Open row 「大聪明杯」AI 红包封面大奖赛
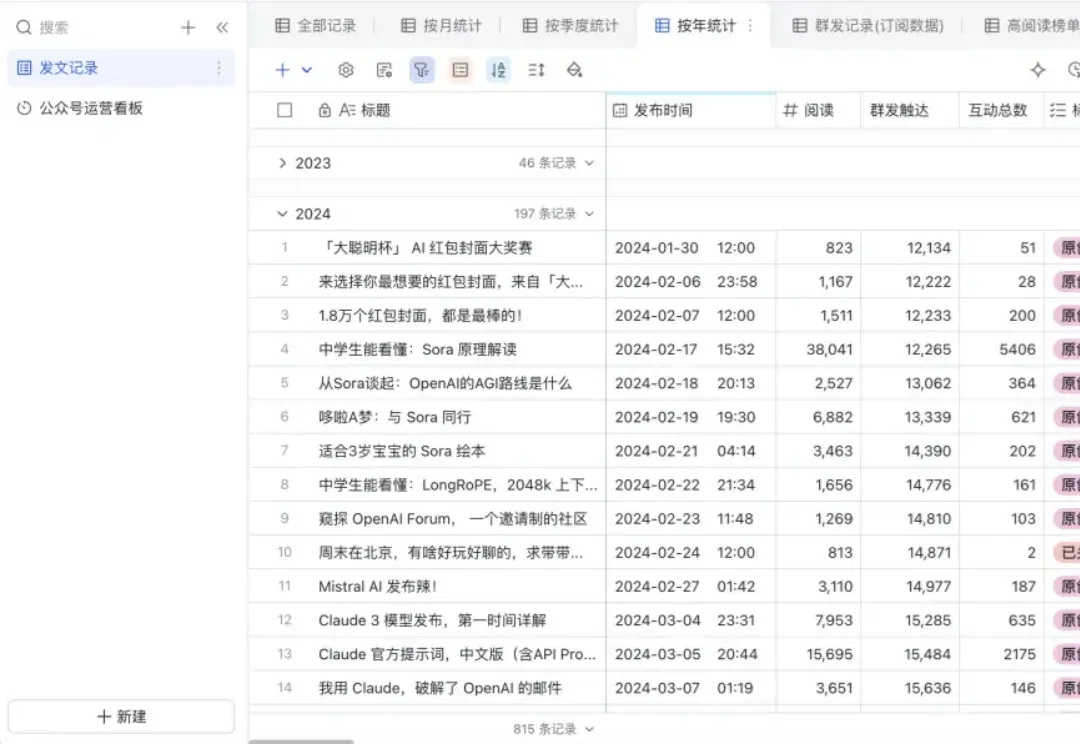1080x744 pixels. pyautogui.click(x=425, y=248)
